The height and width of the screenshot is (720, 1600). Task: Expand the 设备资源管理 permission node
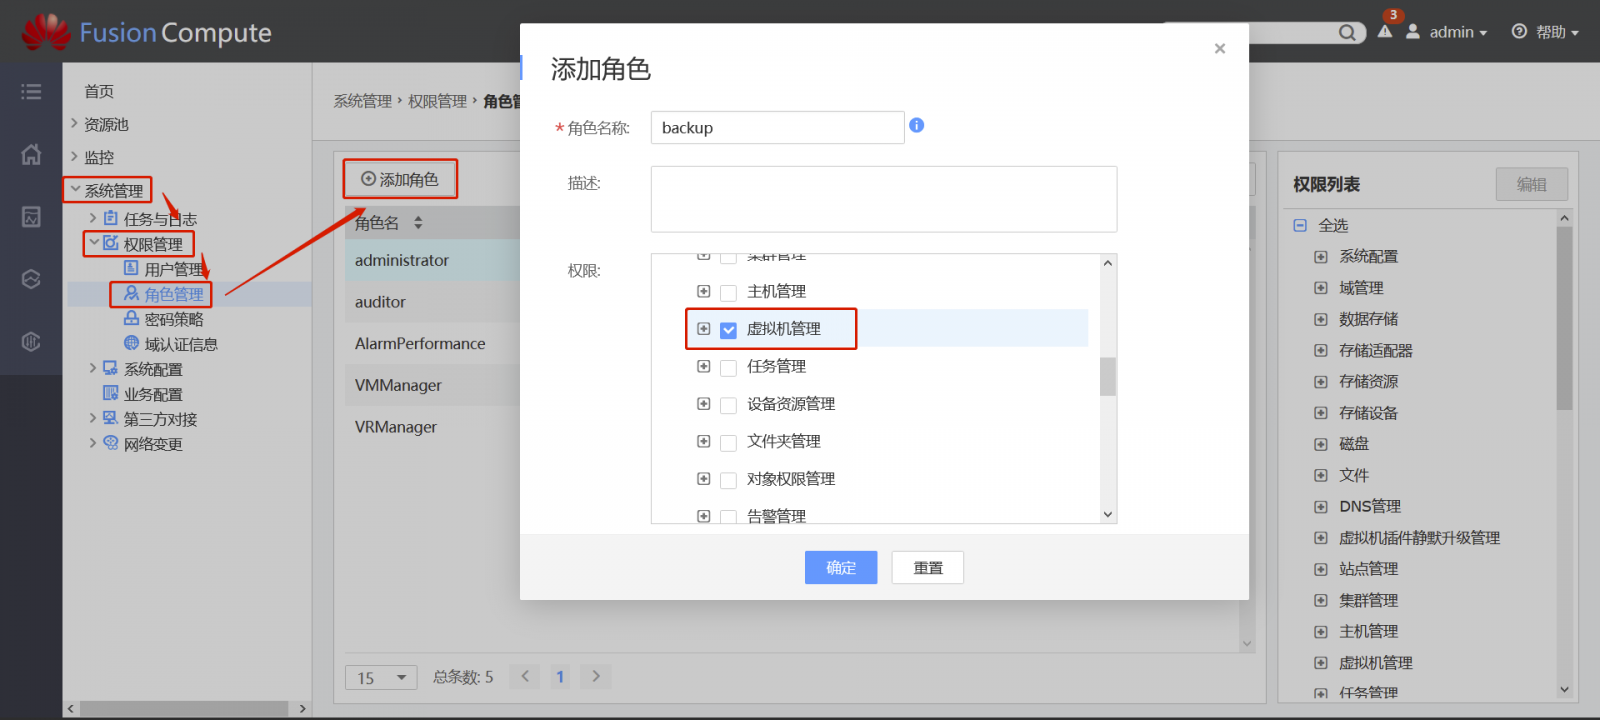[703, 404]
